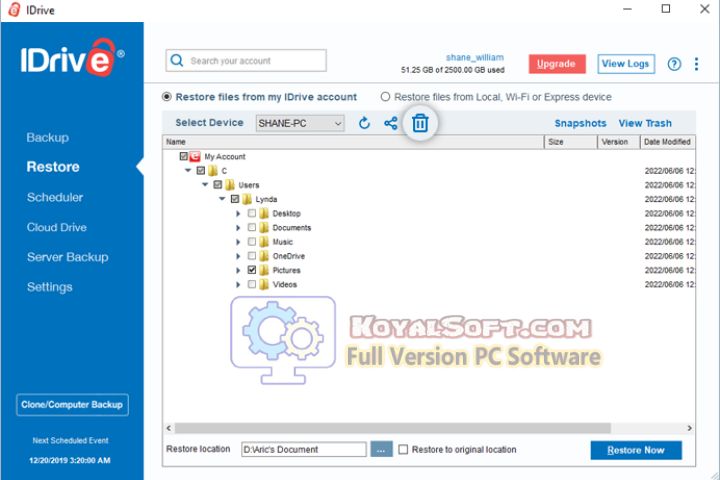Open the help question mark icon
Viewport: 720px width, 480px height.
pyautogui.click(x=674, y=64)
